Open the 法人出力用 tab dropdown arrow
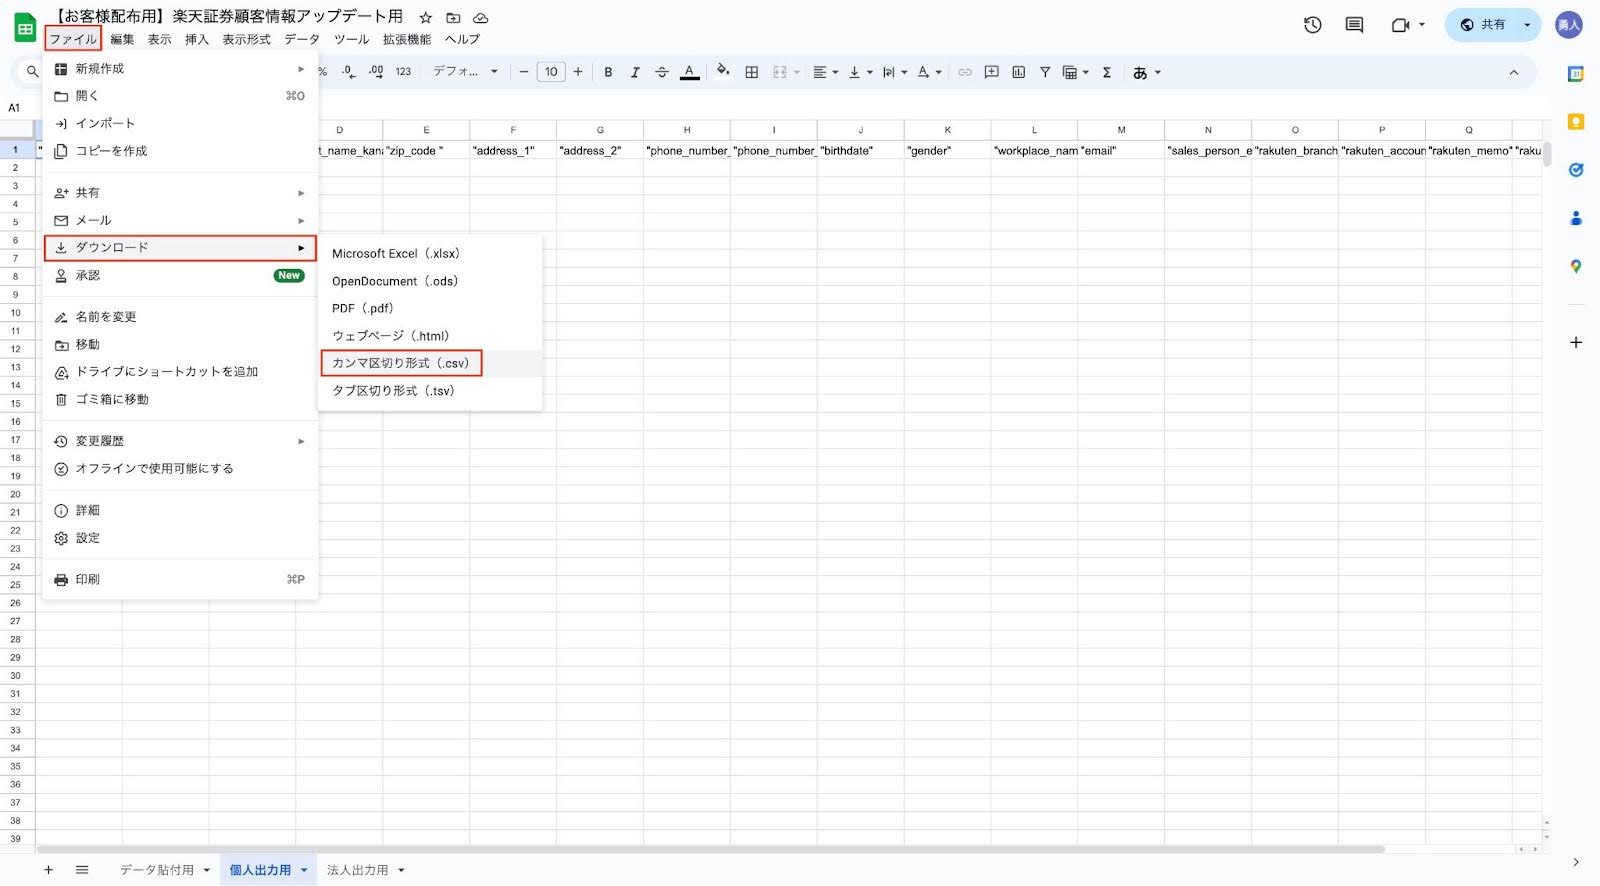 [x=401, y=870]
